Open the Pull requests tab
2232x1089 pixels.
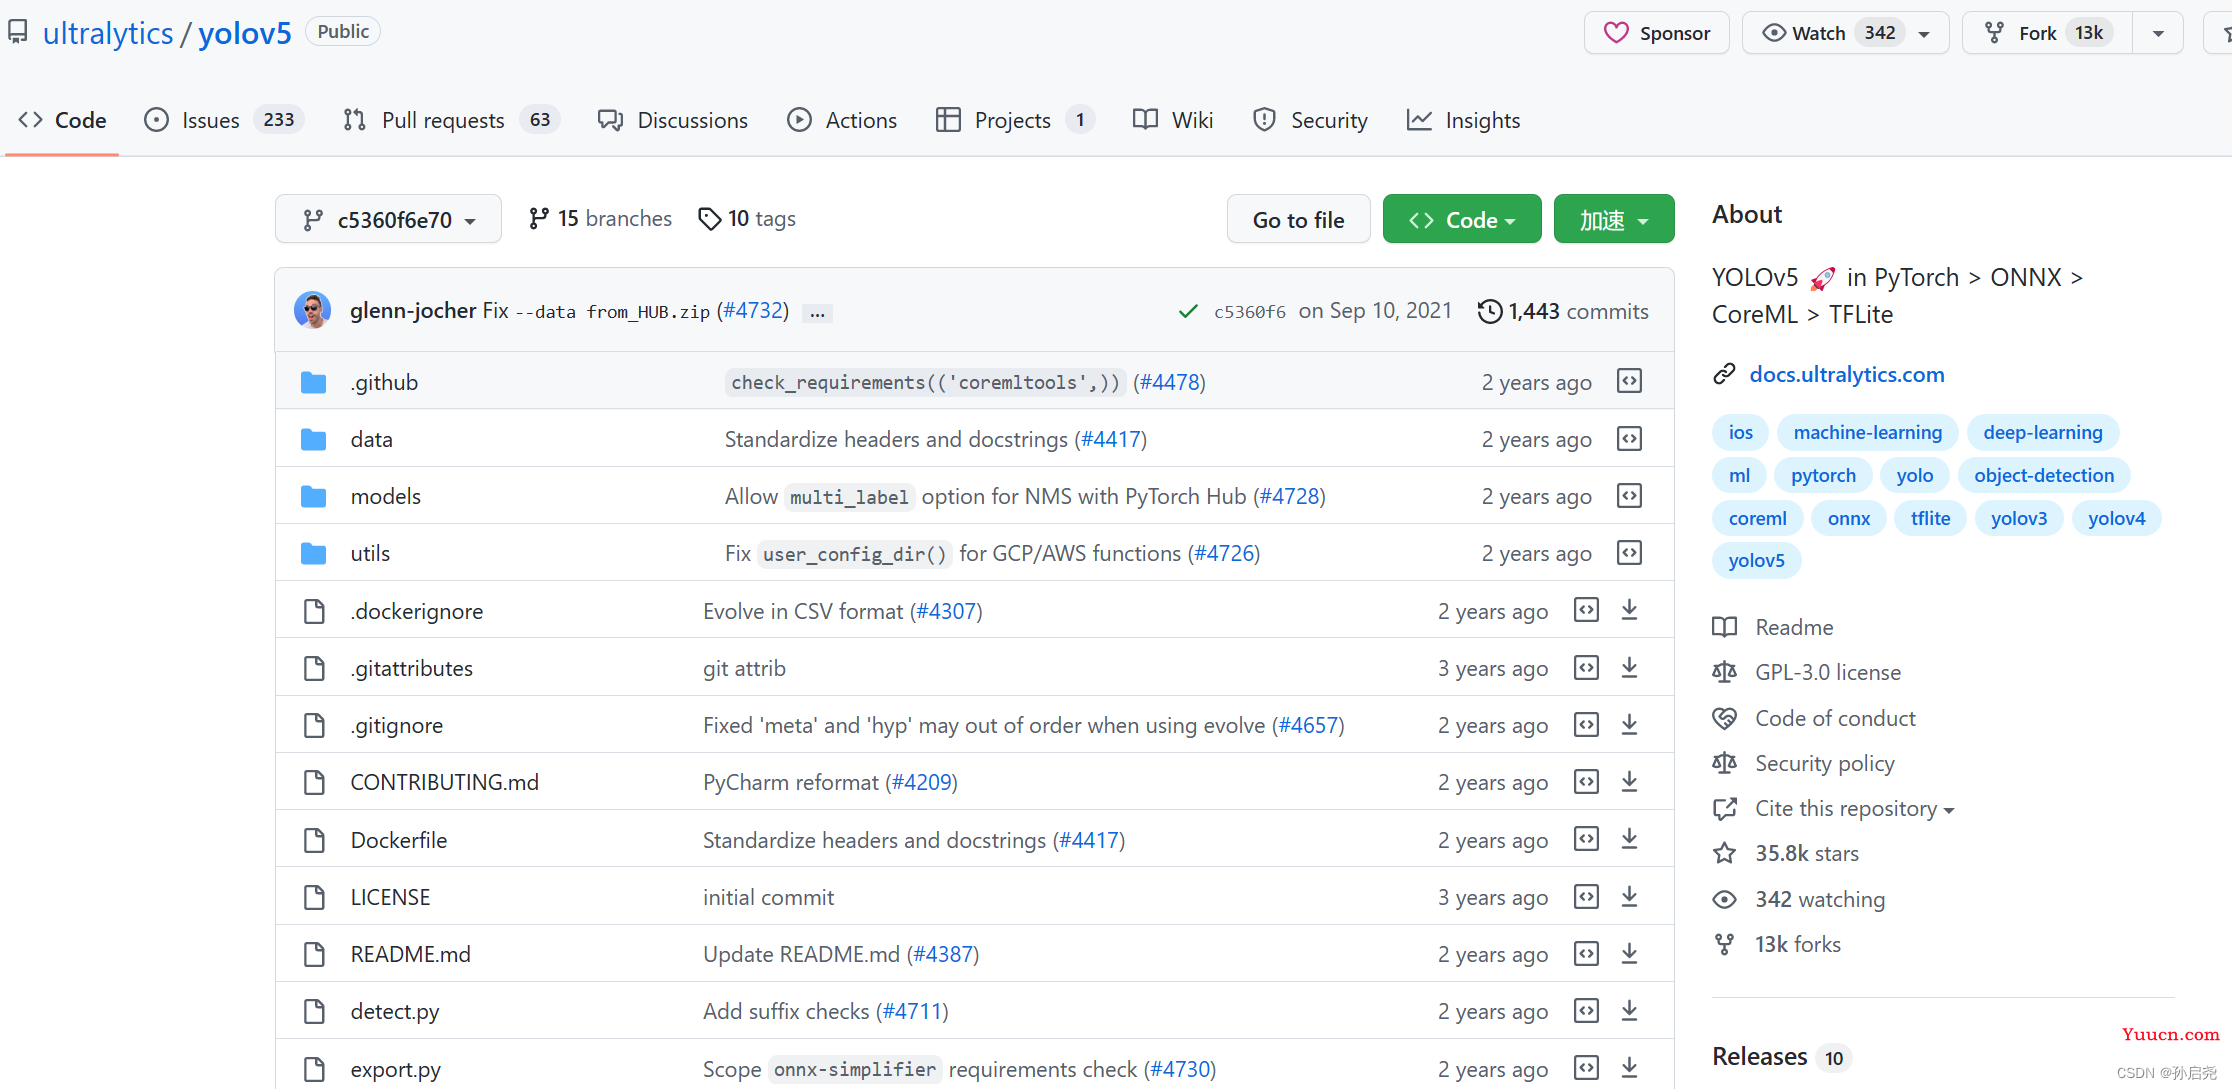tap(451, 120)
